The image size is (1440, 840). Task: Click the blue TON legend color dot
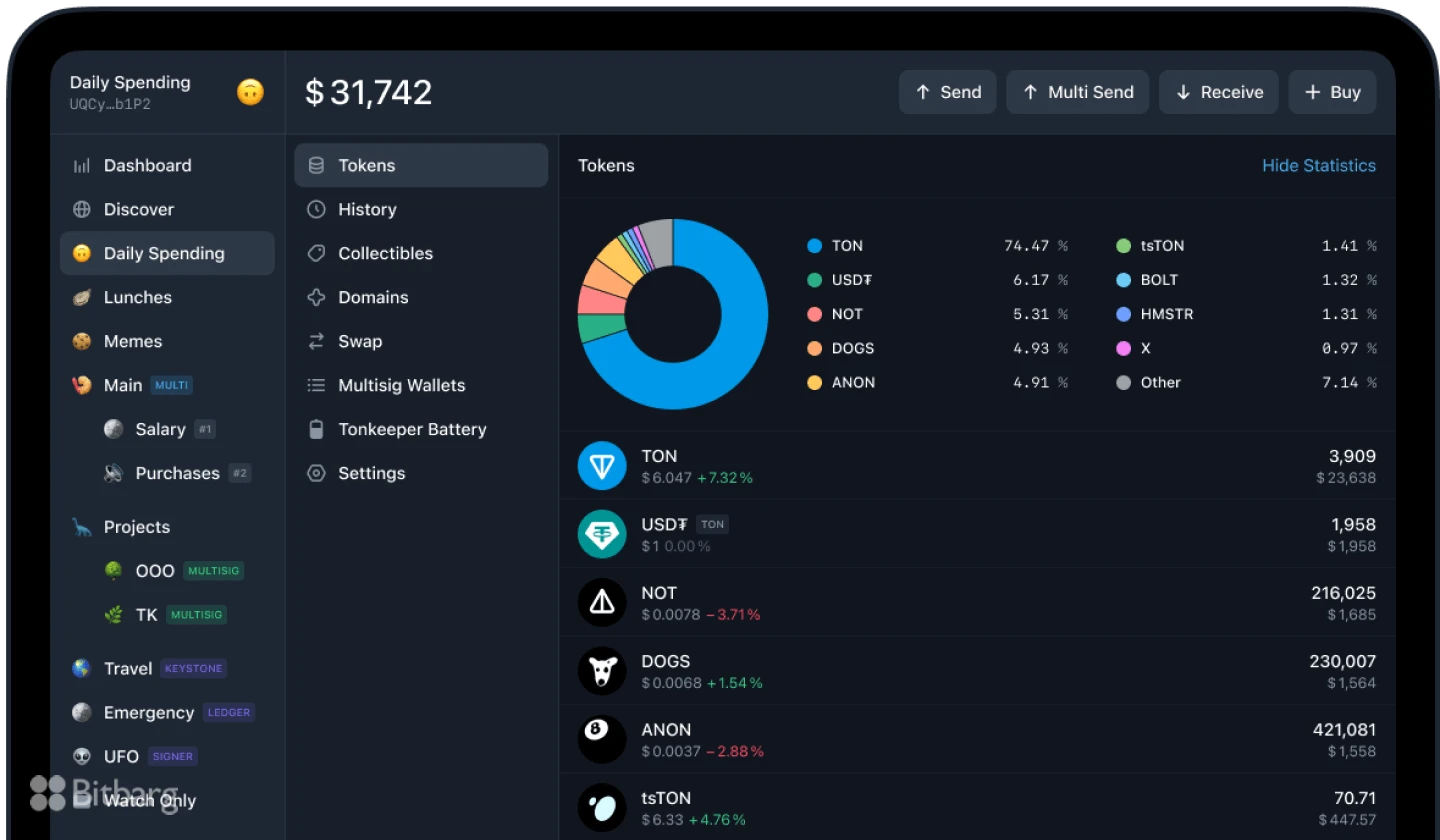[814, 246]
